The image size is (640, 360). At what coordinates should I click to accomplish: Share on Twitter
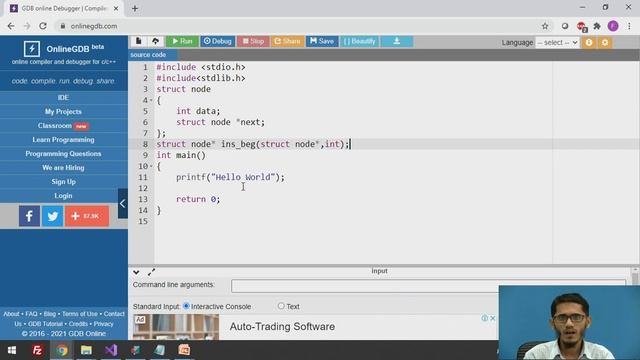click(x=53, y=216)
